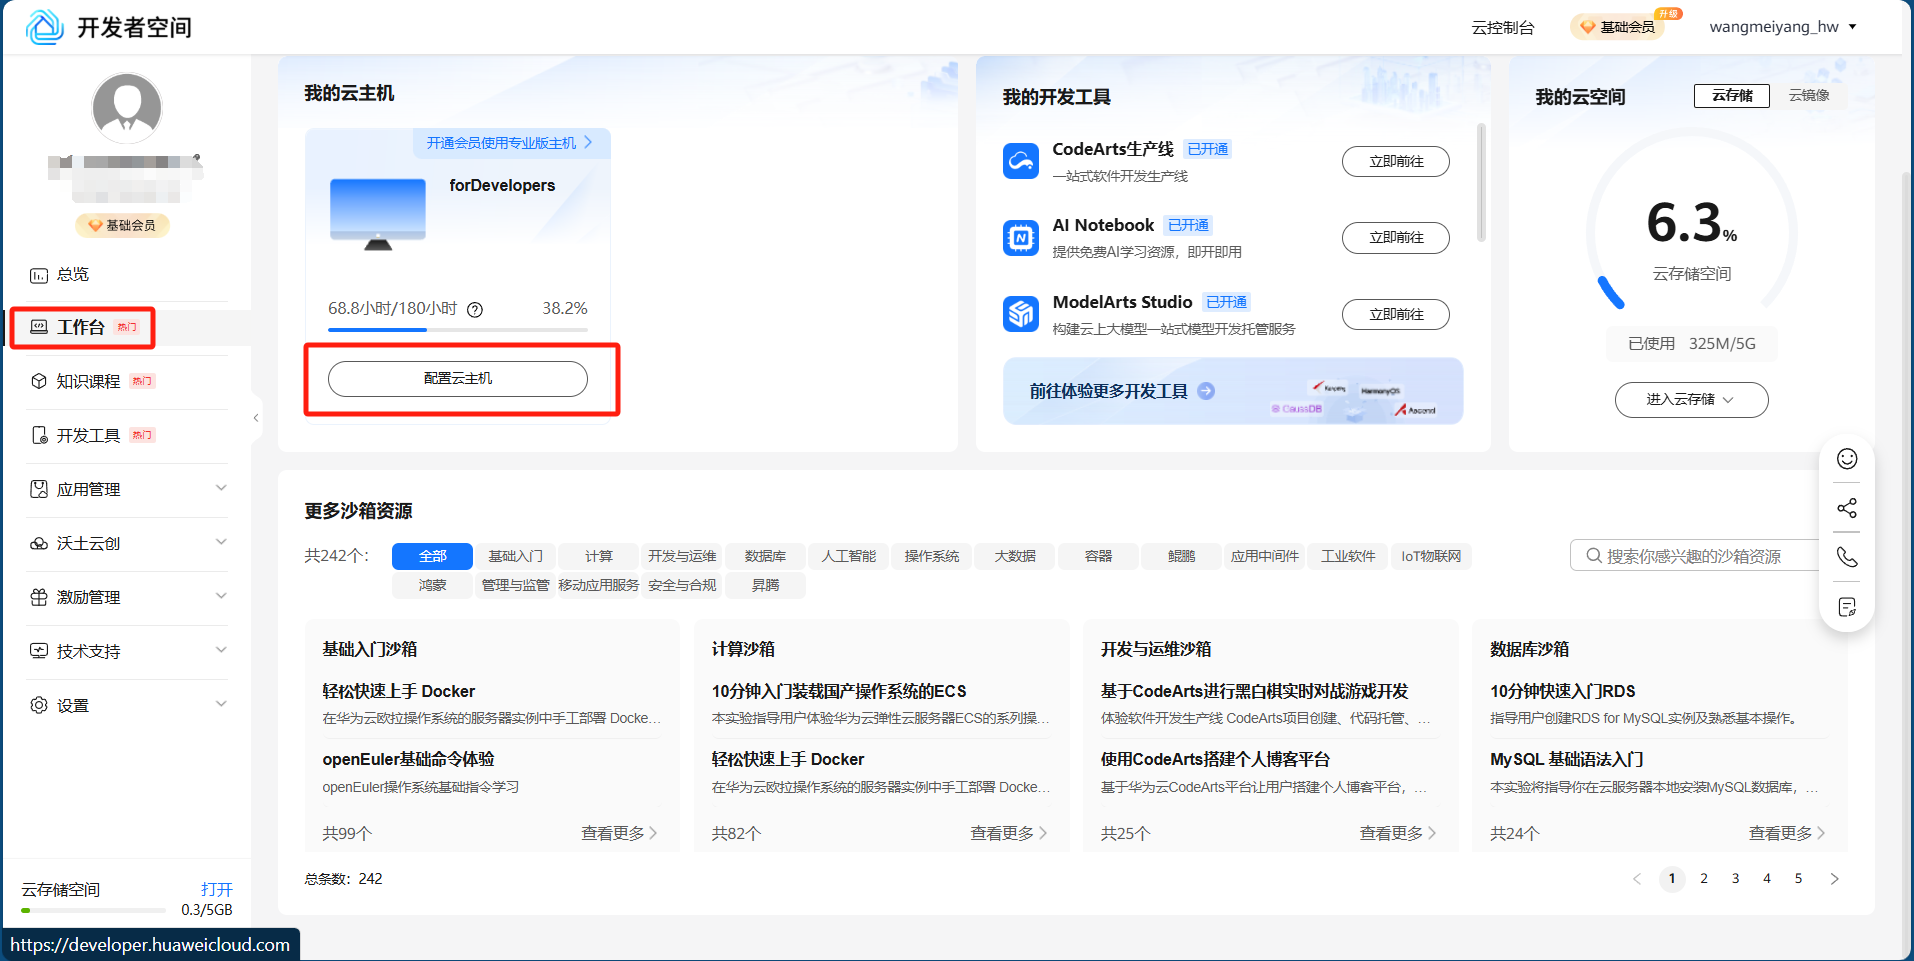This screenshot has height=961, width=1914.
Task: Click the ModelArts Studio icon
Action: coord(1021,314)
